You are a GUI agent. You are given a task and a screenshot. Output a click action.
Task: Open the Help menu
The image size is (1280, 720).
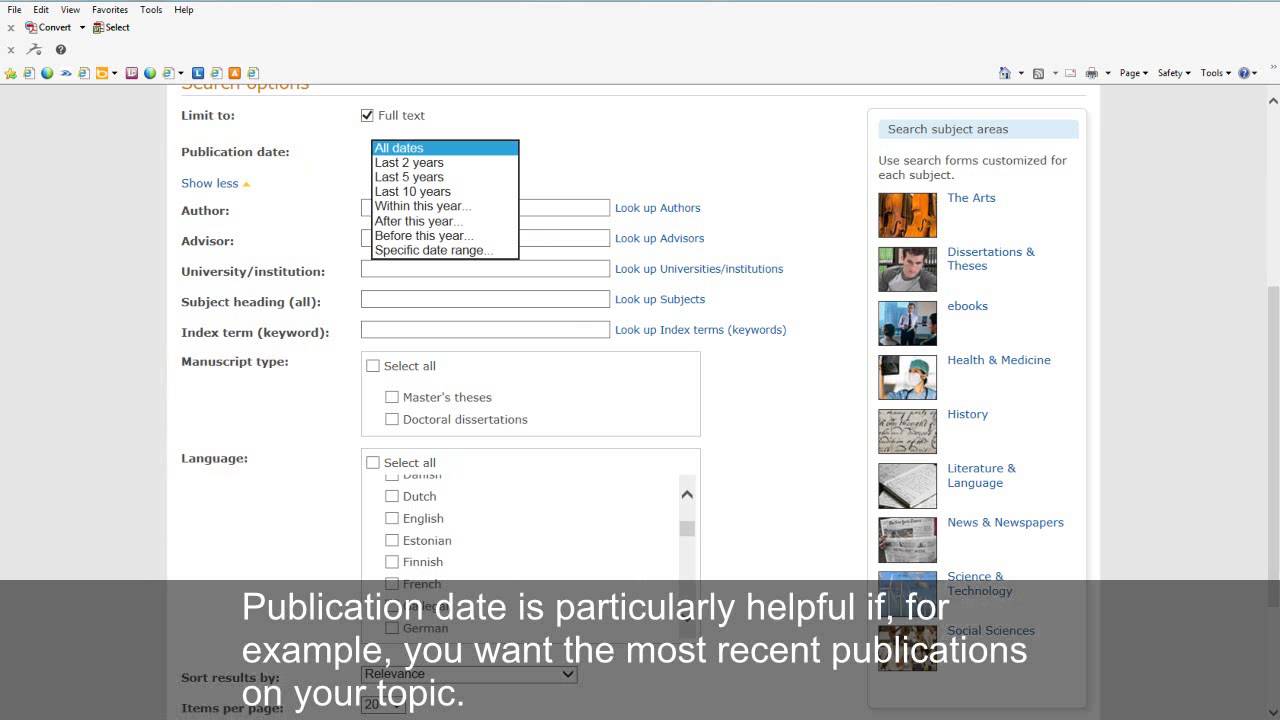click(184, 10)
